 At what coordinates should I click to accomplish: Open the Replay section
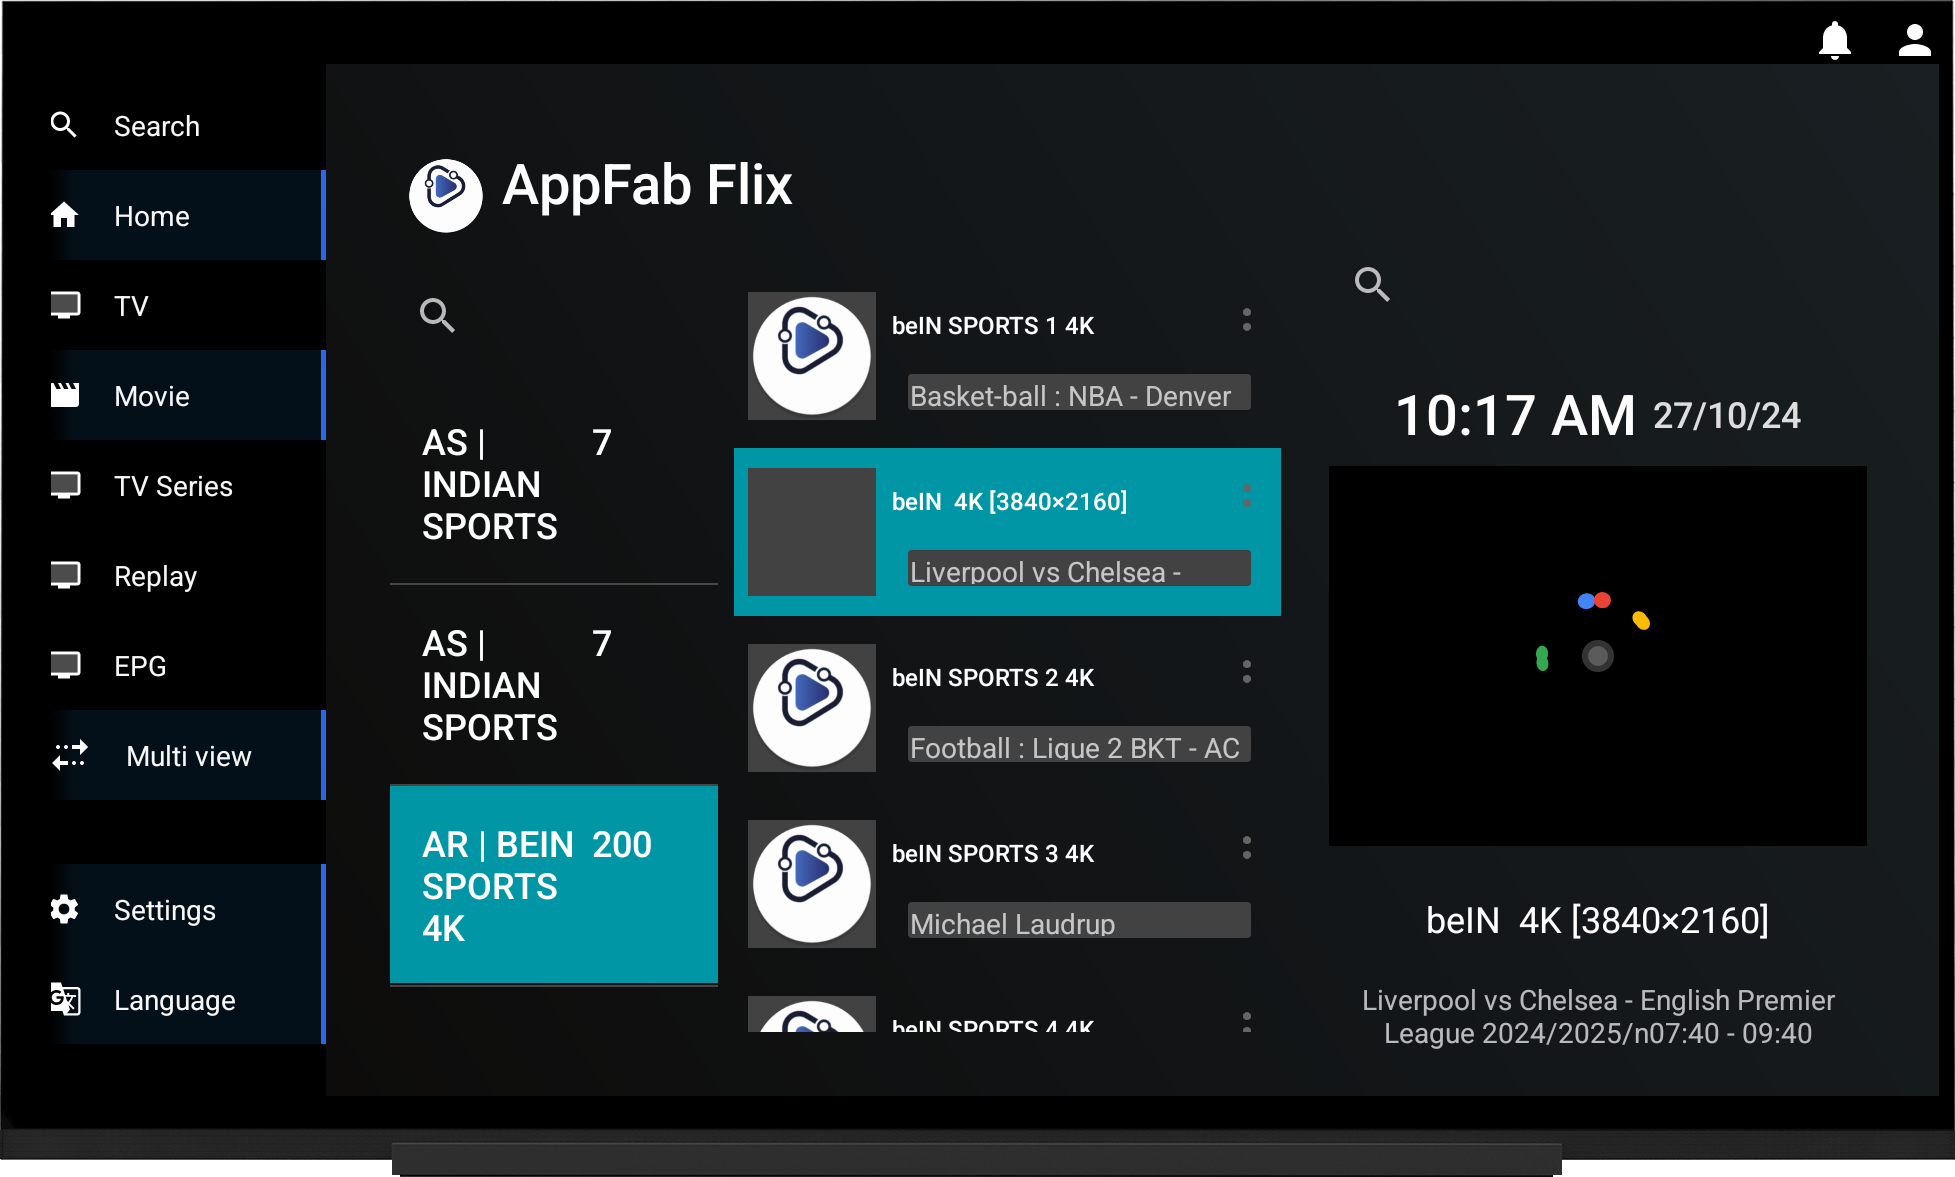[188, 575]
